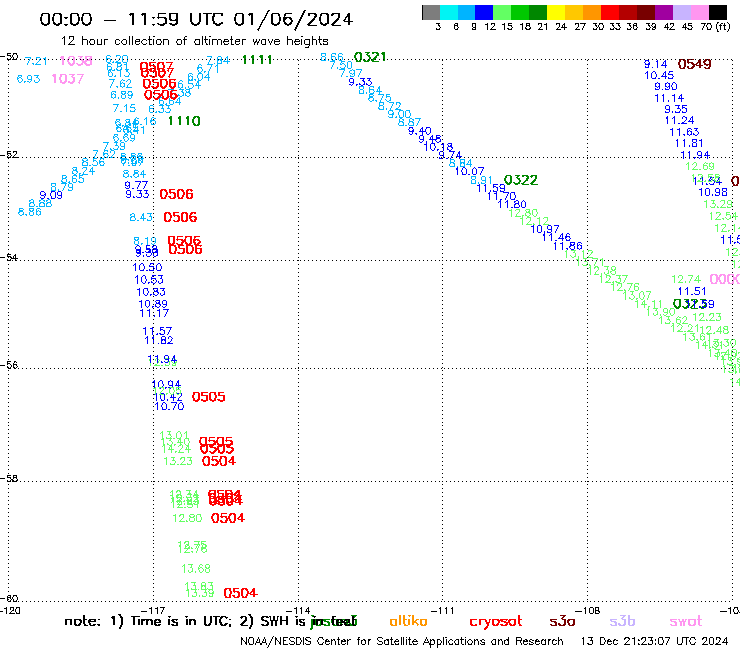This screenshot has height=650, width=740.
Task: Click the wave height value 12.69
Action: [x=700, y=166]
